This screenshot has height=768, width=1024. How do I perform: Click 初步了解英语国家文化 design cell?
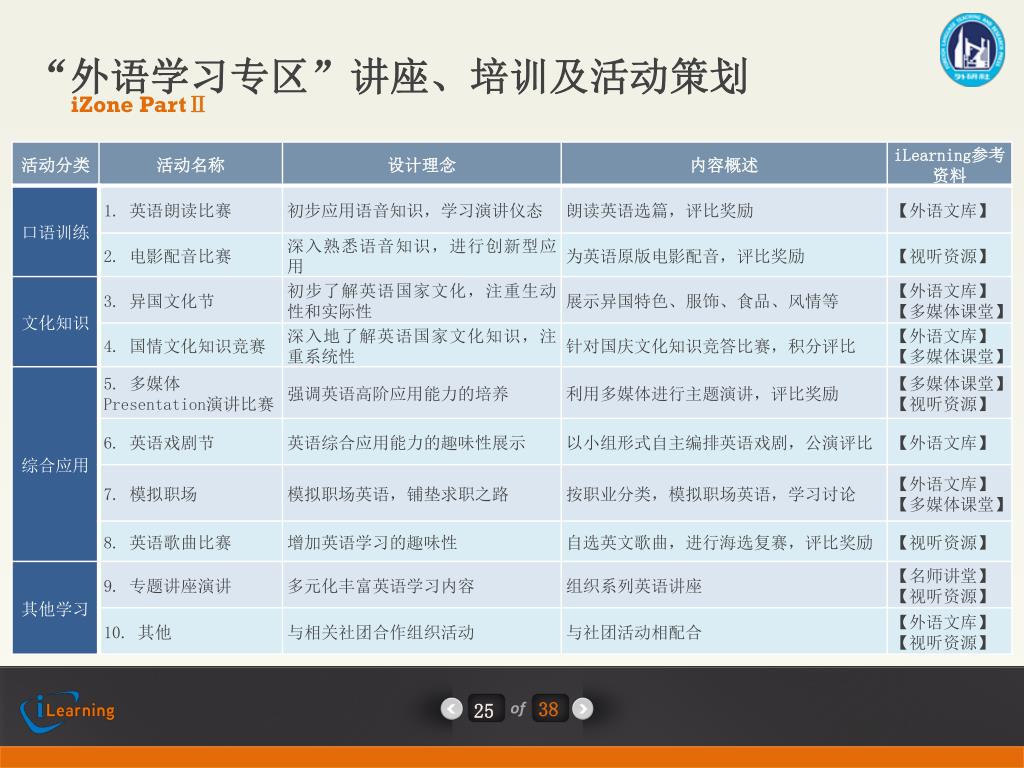point(422,300)
